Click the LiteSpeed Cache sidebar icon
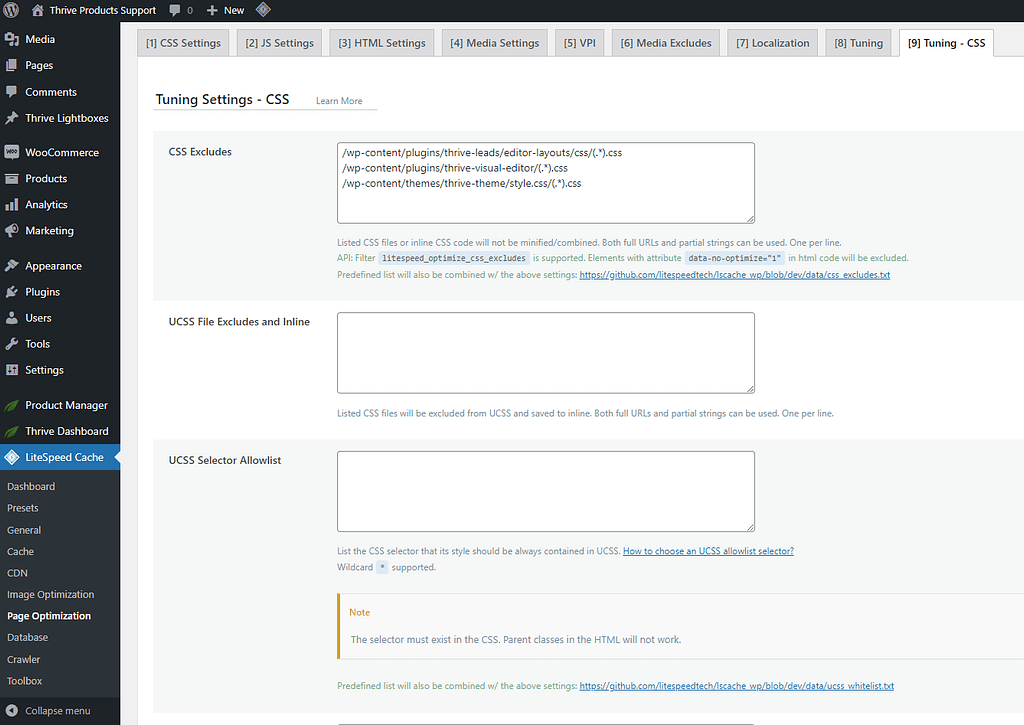The width and height of the screenshot is (1024, 725). (x=12, y=457)
